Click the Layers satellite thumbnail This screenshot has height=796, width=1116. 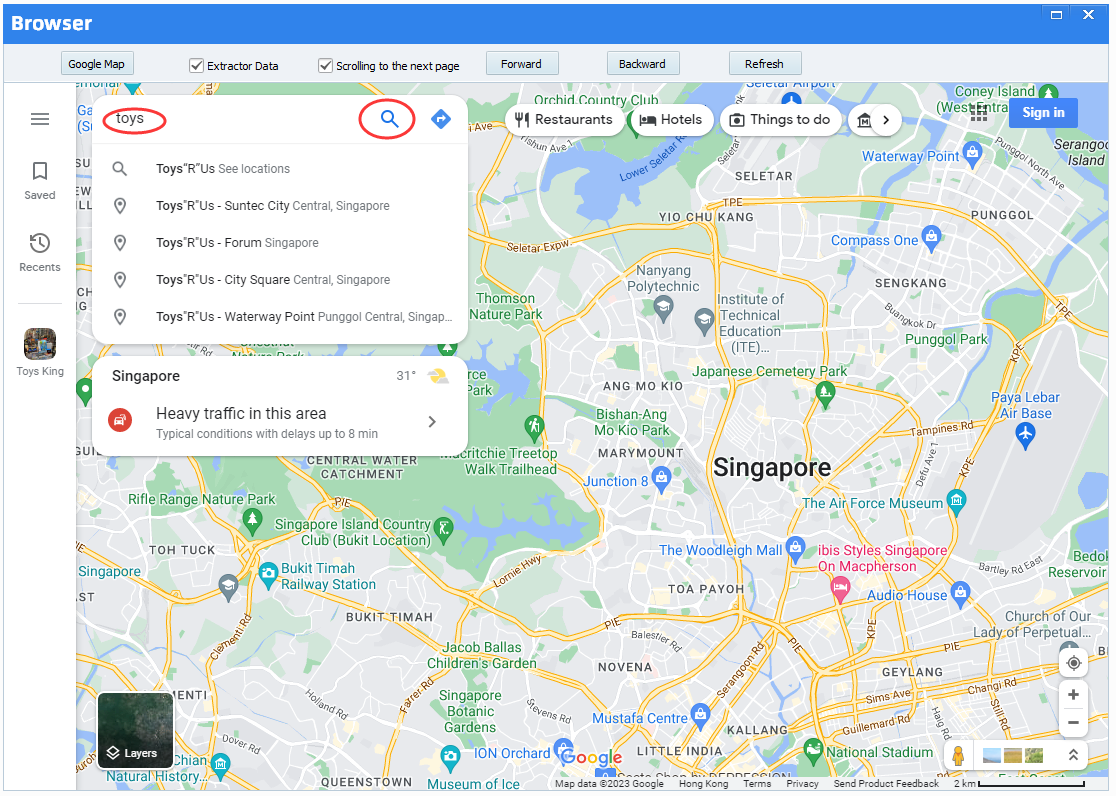[x=135, y=730]
